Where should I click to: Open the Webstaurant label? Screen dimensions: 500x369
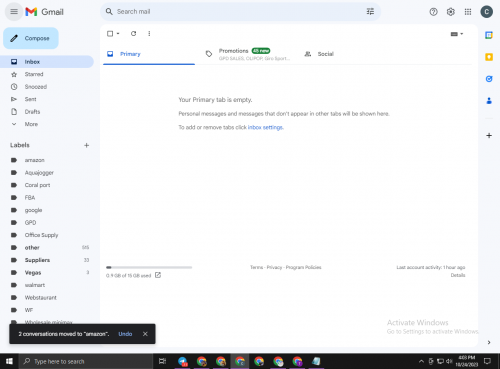47,298
